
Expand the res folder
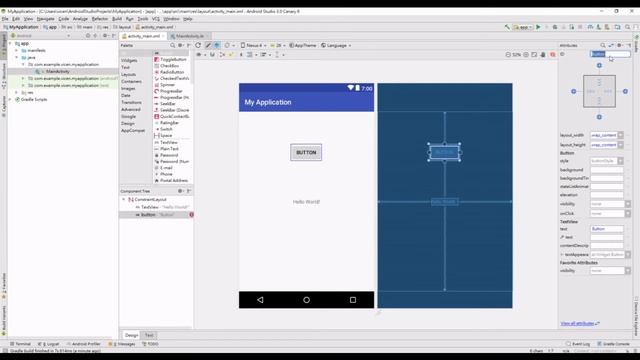17,93
